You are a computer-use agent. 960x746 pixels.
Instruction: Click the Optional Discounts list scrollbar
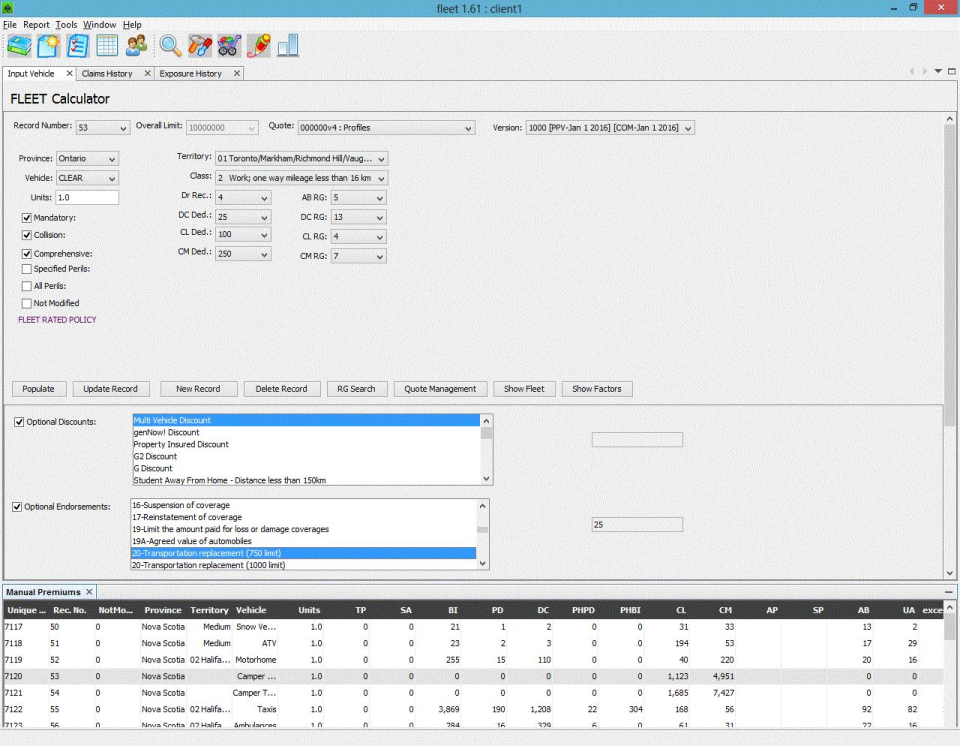click(487, 450)
